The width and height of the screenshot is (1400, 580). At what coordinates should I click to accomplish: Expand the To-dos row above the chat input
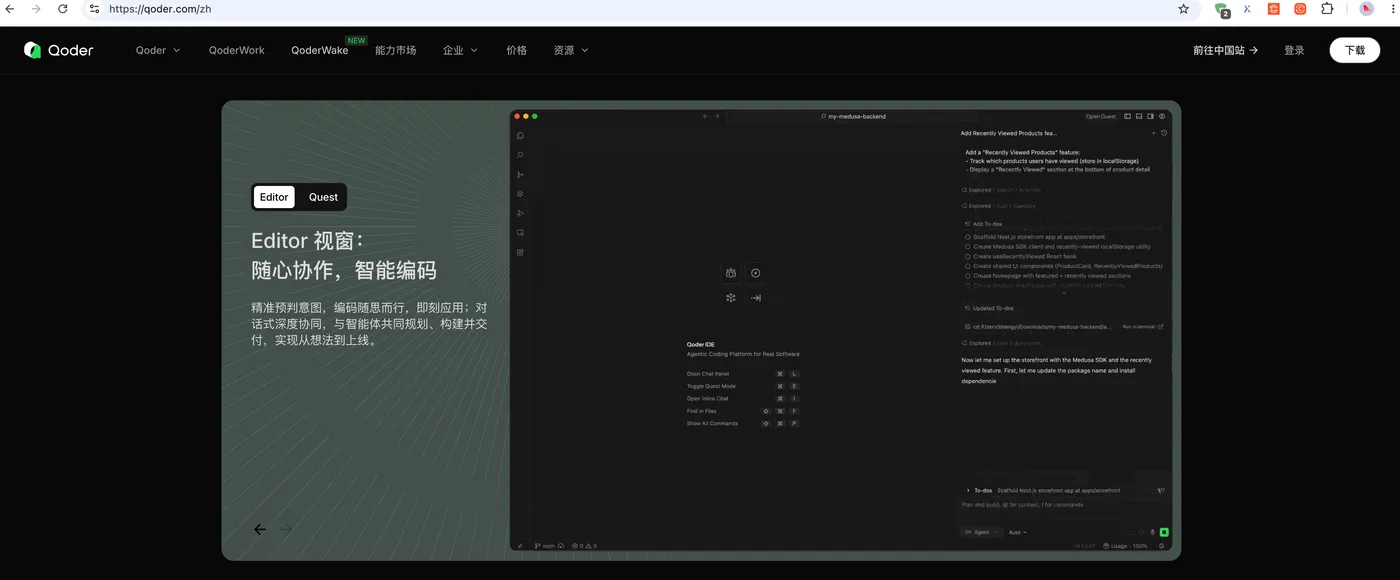click(x=1064, y=490)
